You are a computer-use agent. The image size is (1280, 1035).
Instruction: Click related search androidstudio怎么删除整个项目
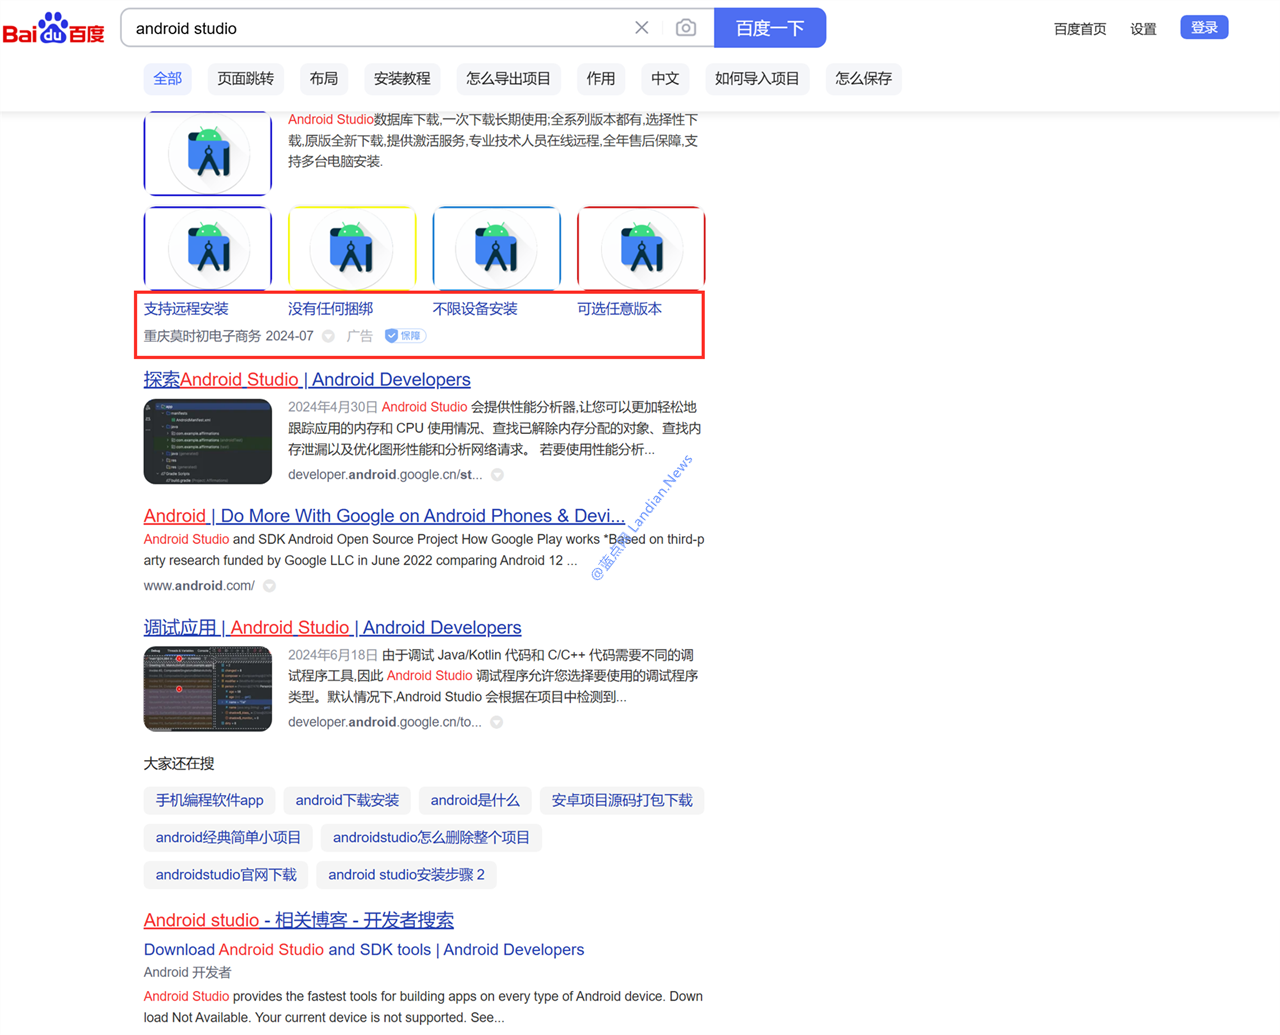tap(431, 837)
